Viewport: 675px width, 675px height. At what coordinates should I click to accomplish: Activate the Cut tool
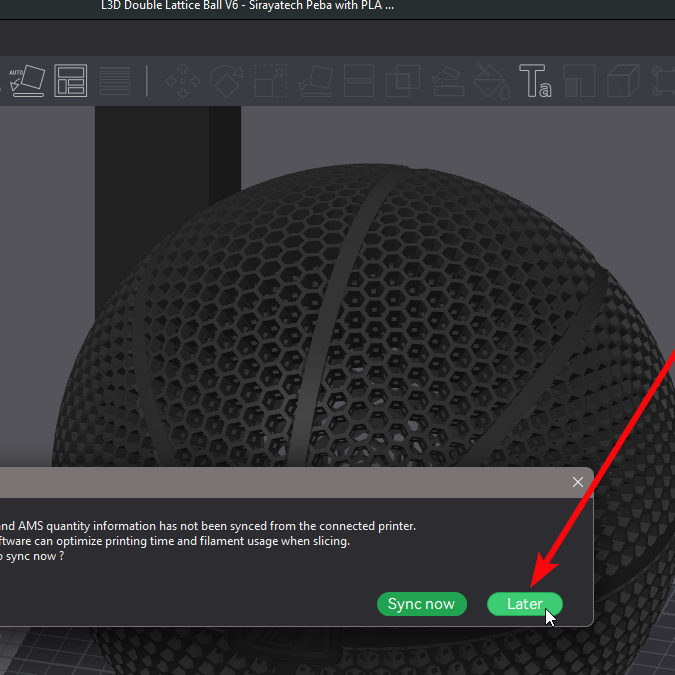pyautogui.click(x=359, y=81)
